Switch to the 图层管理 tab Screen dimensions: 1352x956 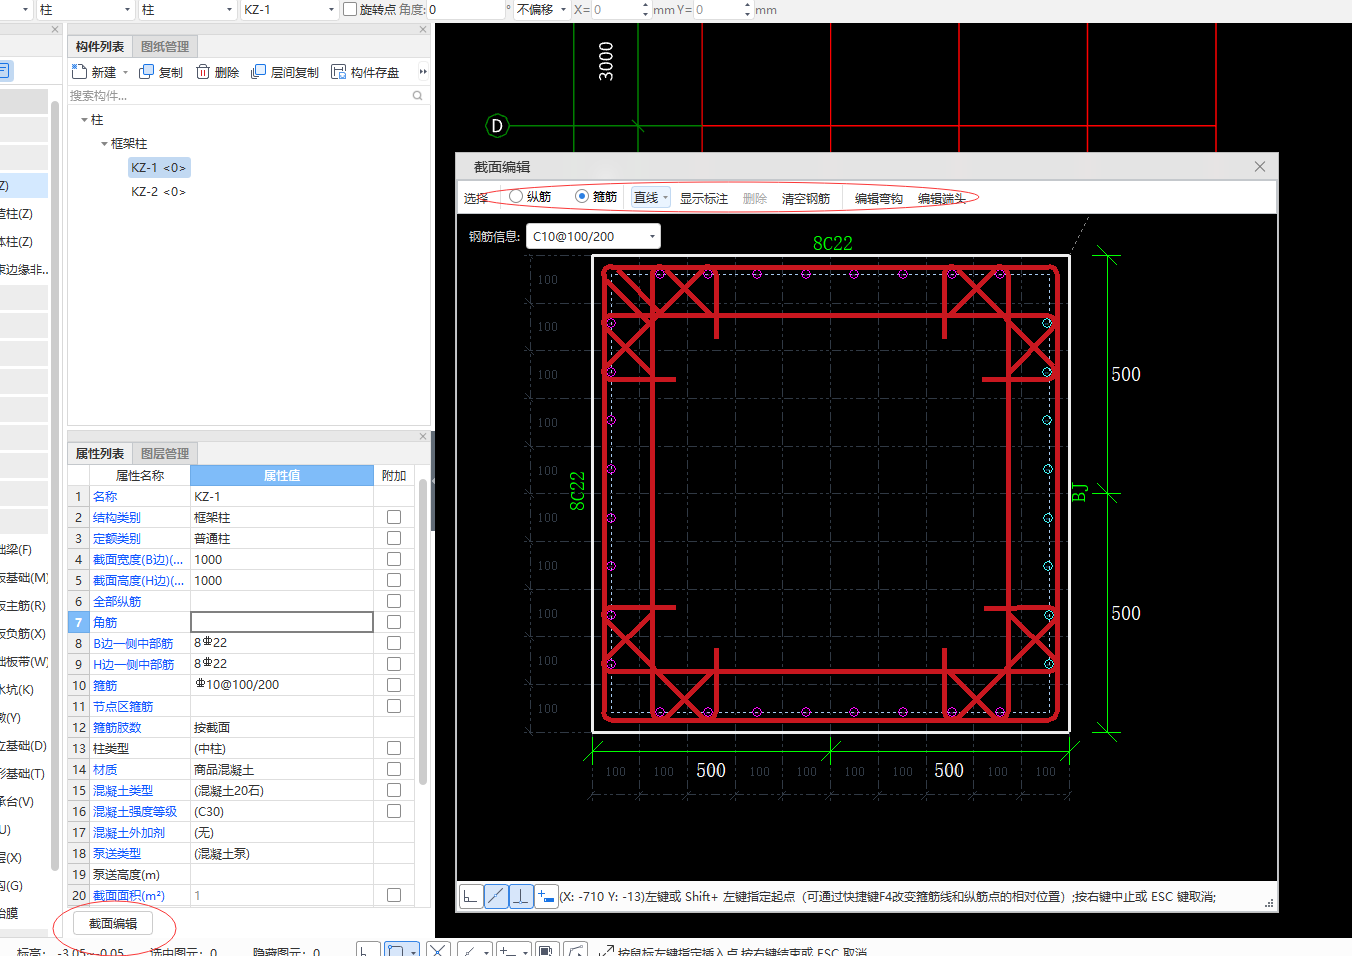click(x=165, y=454)
